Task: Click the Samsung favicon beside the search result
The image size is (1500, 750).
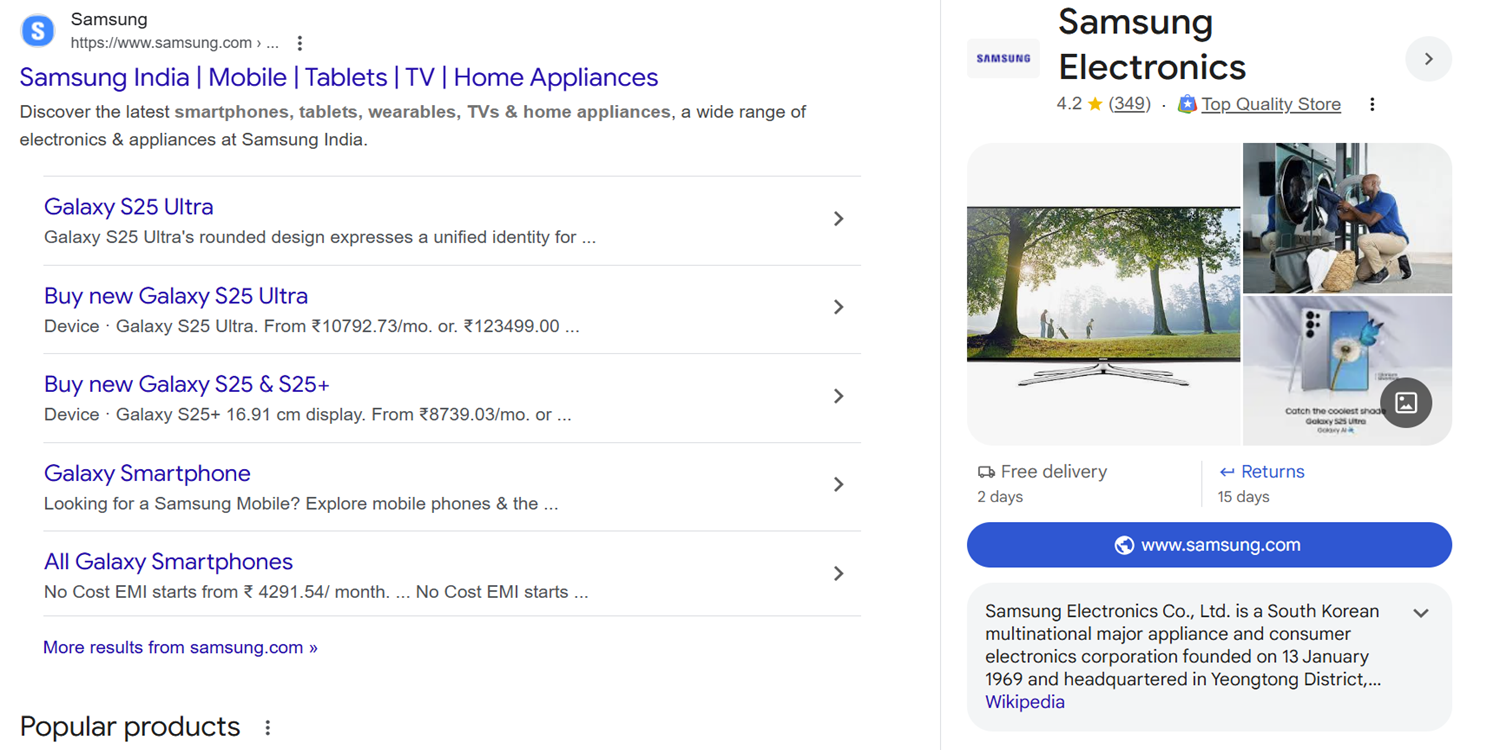Action: [x=38, y=31]
